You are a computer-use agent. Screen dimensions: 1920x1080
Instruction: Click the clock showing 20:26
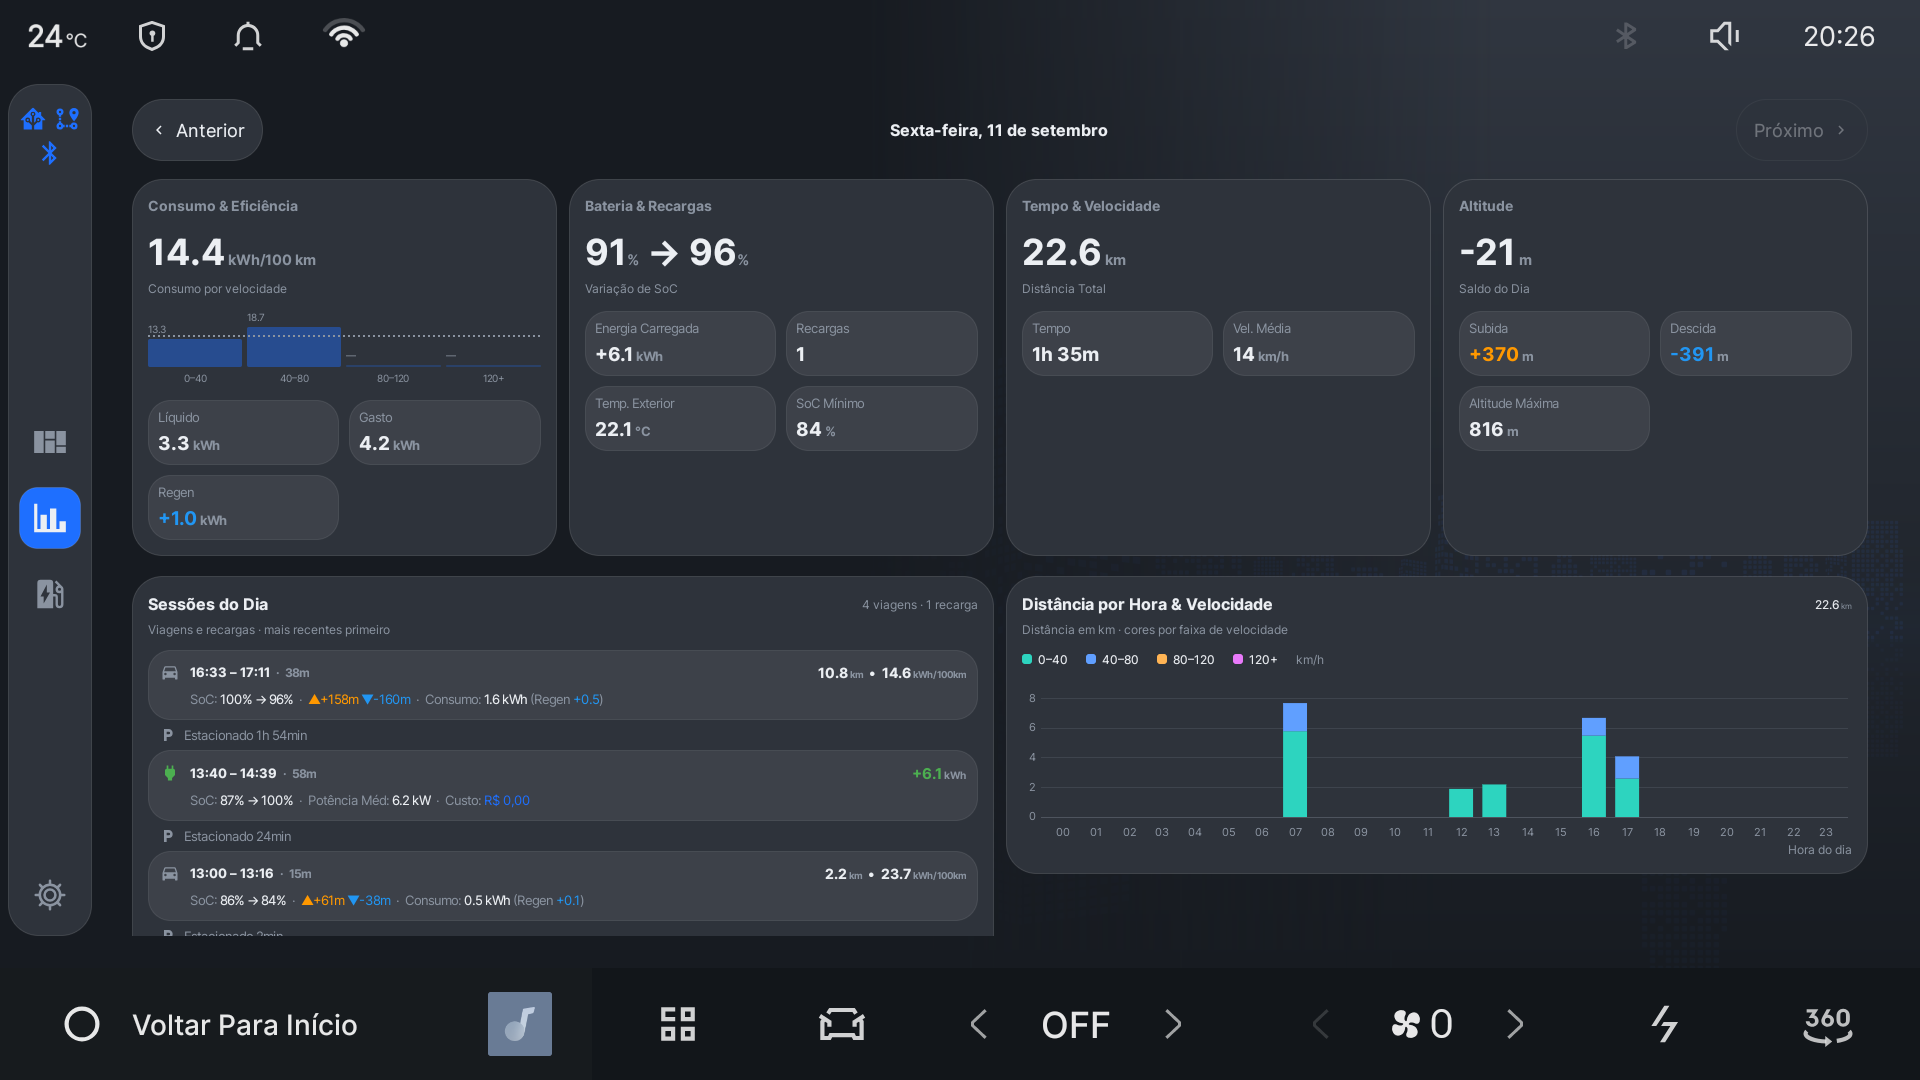pos(1839,36)
